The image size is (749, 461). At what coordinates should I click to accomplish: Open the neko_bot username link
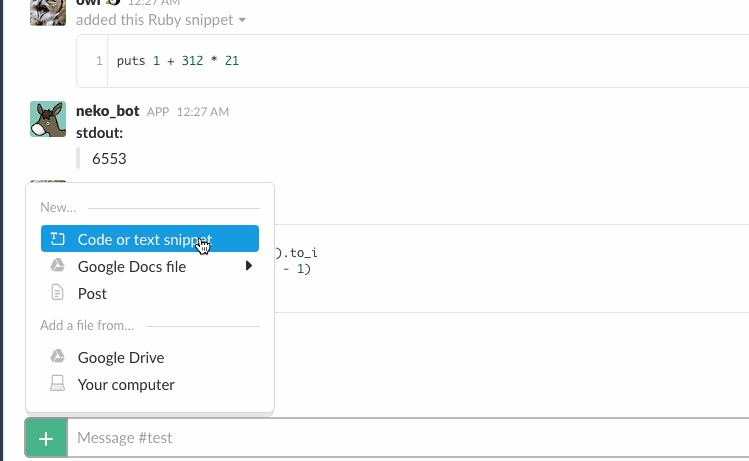108,111
